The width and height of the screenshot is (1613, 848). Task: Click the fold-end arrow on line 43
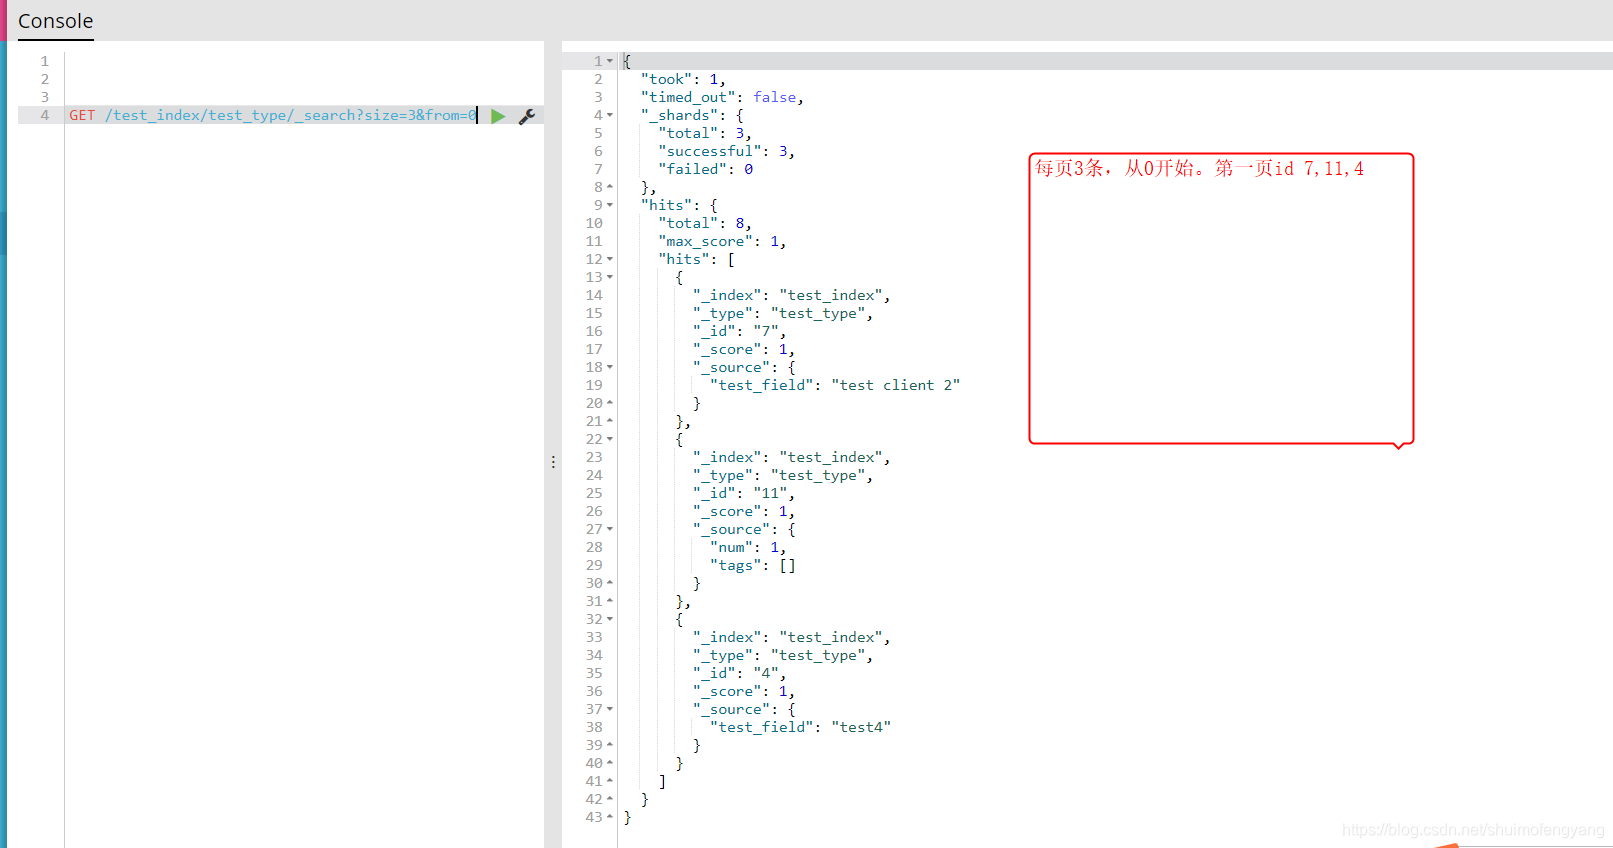(x=610, y=817)
